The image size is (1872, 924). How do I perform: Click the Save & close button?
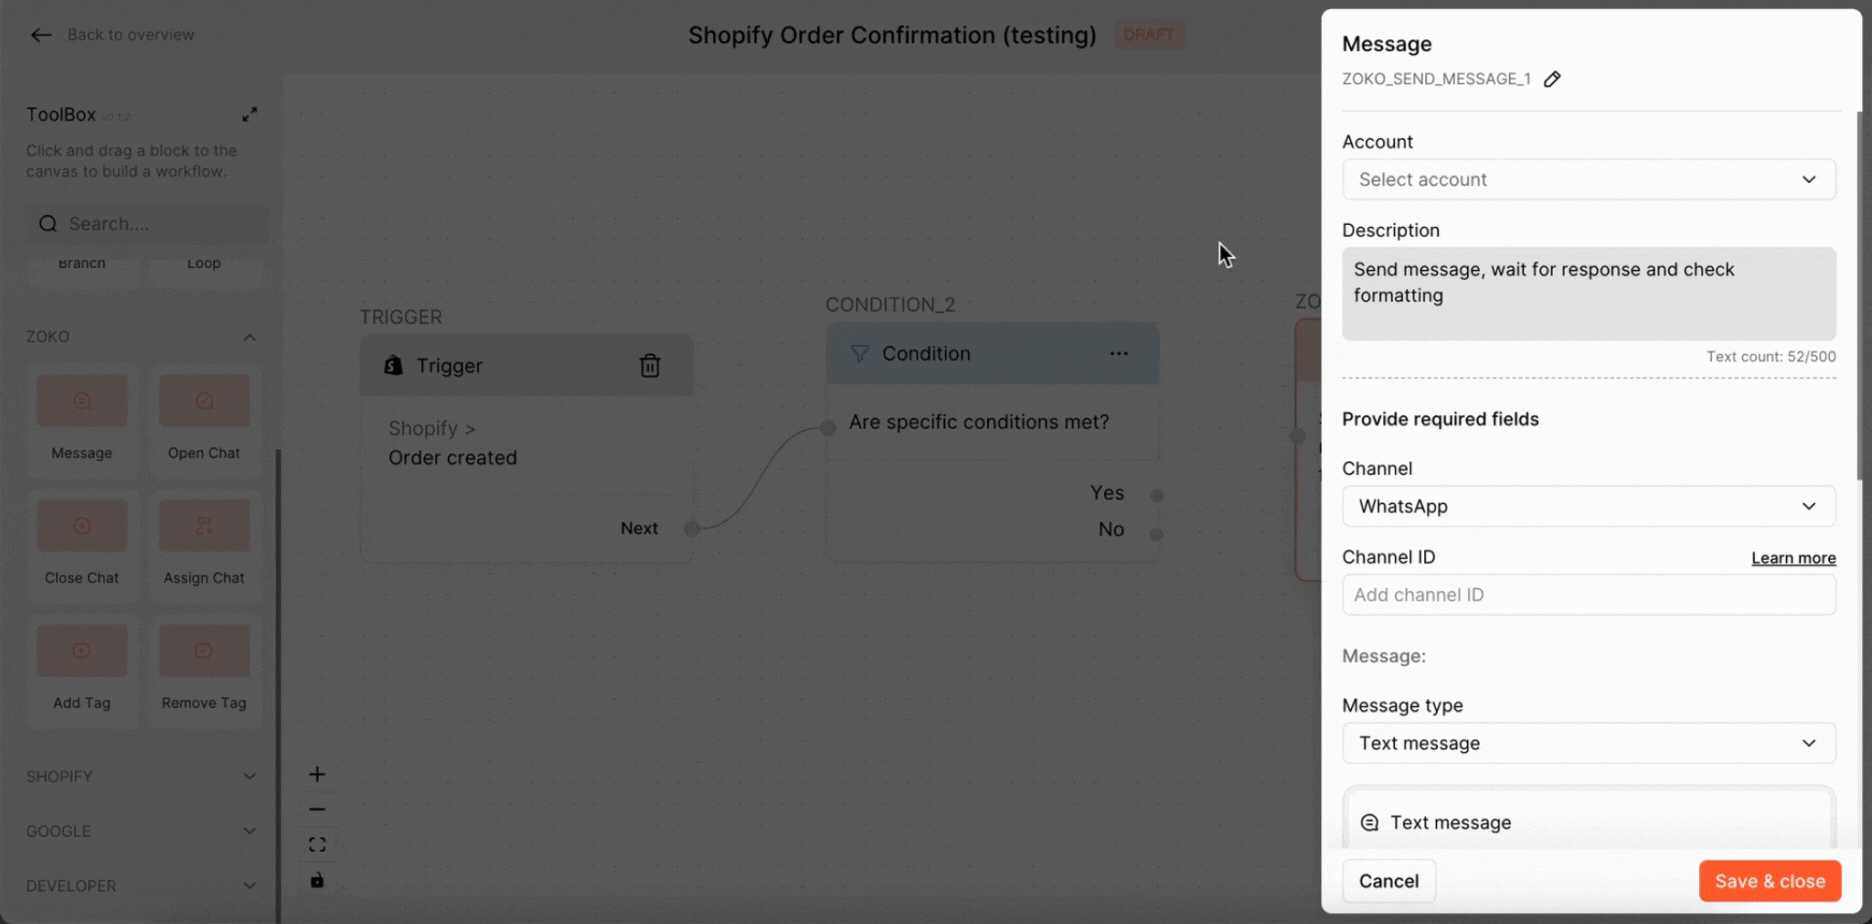click(x=1770, y=881)
